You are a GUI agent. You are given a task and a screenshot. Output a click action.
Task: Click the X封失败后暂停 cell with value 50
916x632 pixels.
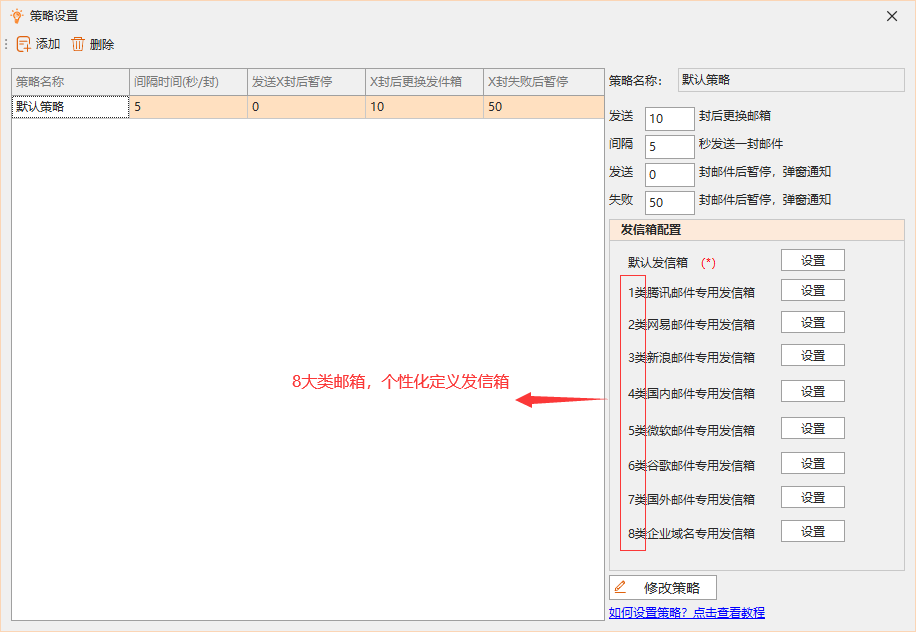pyautogui.click(x=543, y=107)
